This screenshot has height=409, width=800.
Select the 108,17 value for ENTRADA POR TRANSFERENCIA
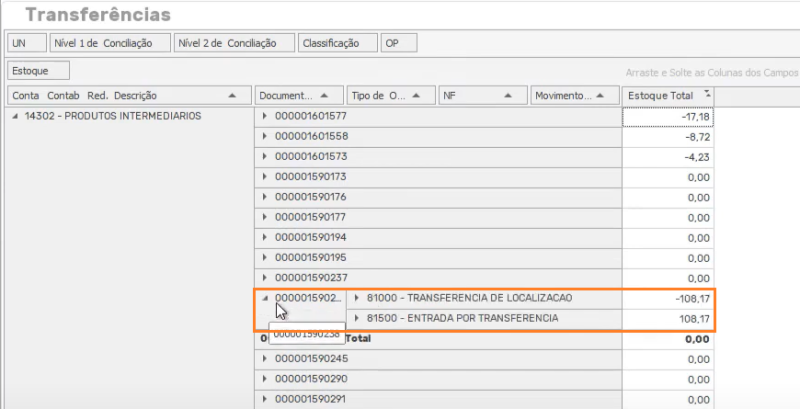pos(668,319)
